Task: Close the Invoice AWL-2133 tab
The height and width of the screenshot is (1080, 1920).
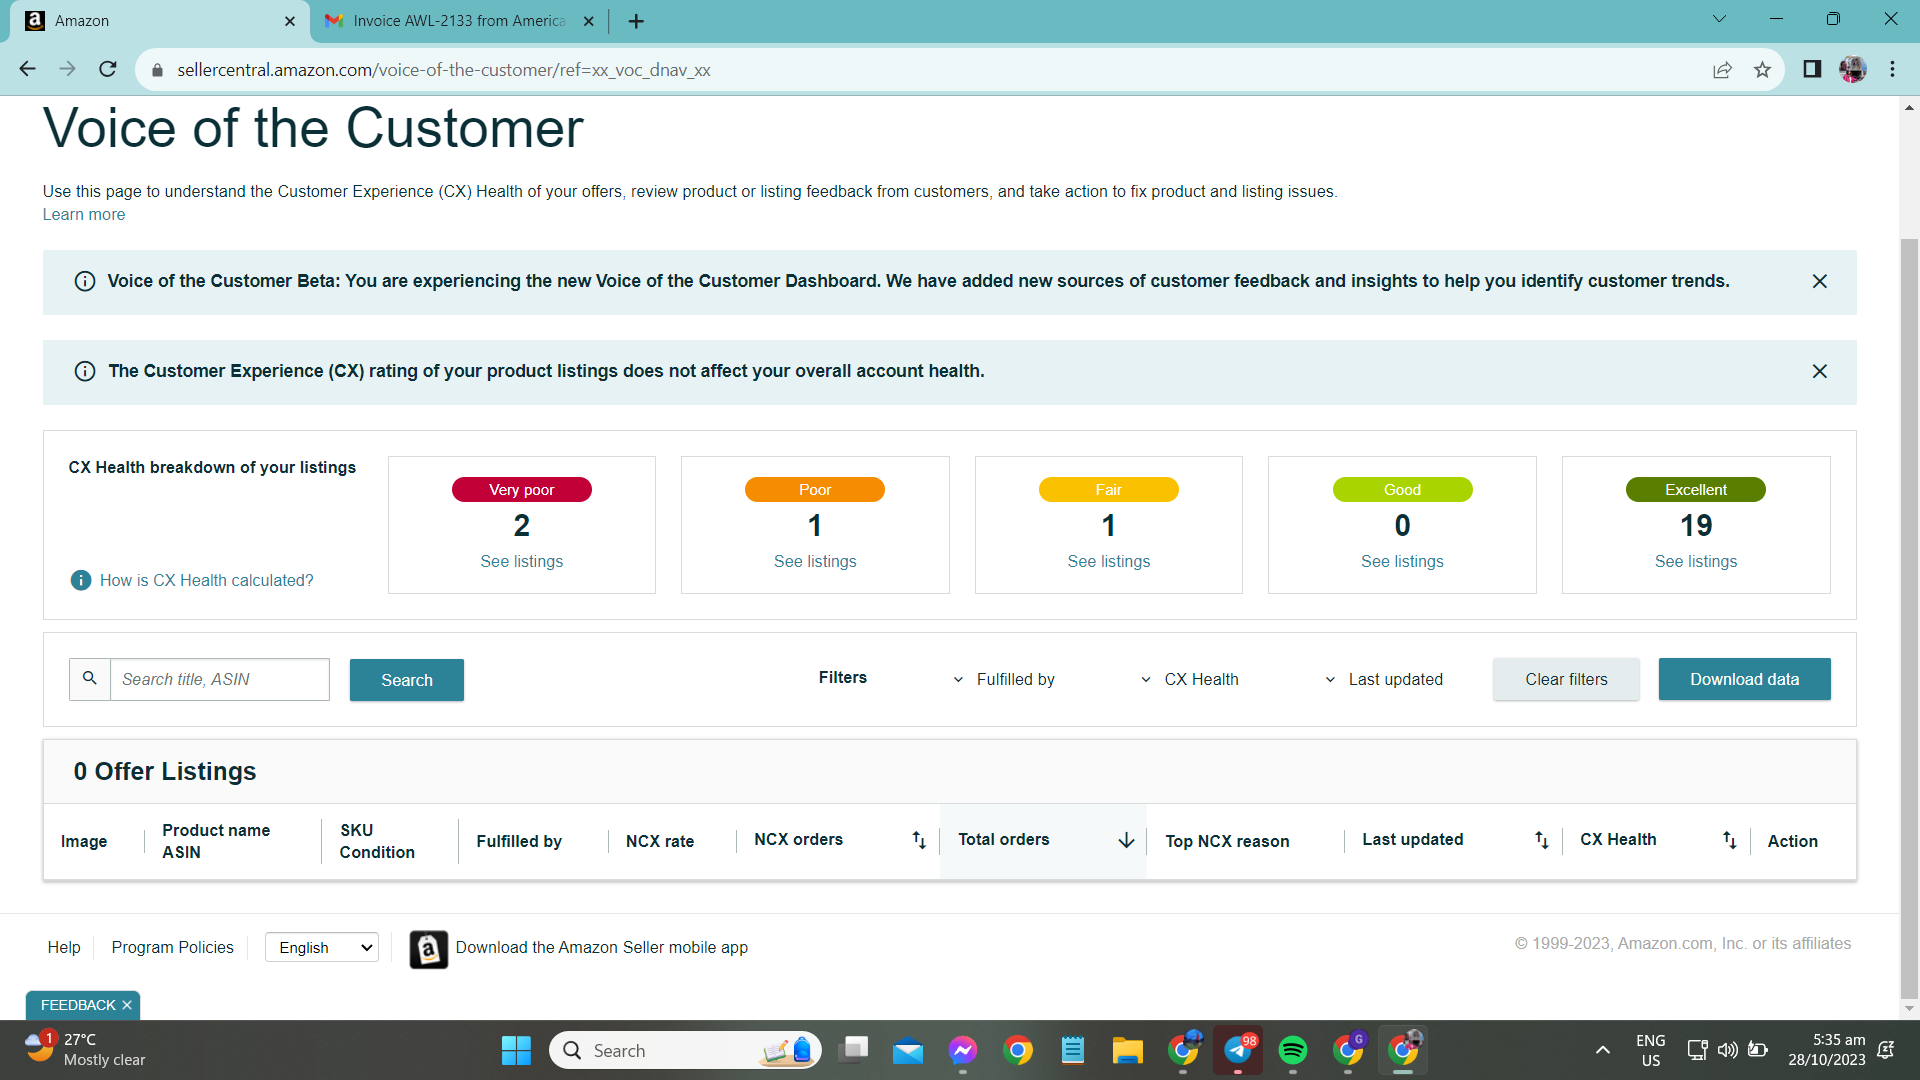Action: click(588, 21)
